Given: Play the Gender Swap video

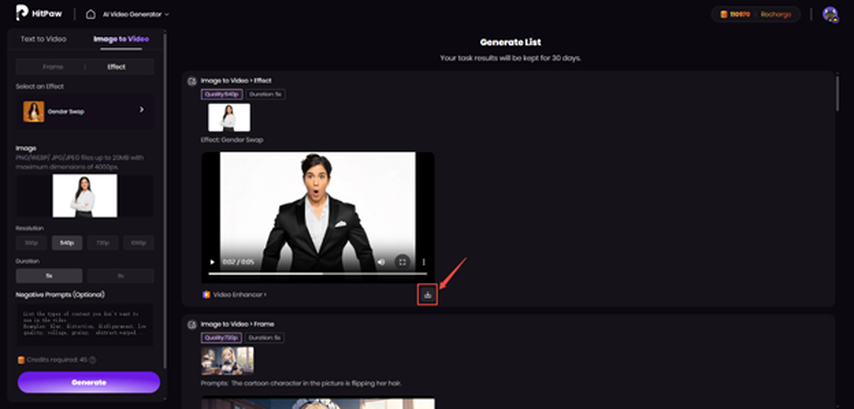Looking at the screenshot, I should tap(212, 262).
